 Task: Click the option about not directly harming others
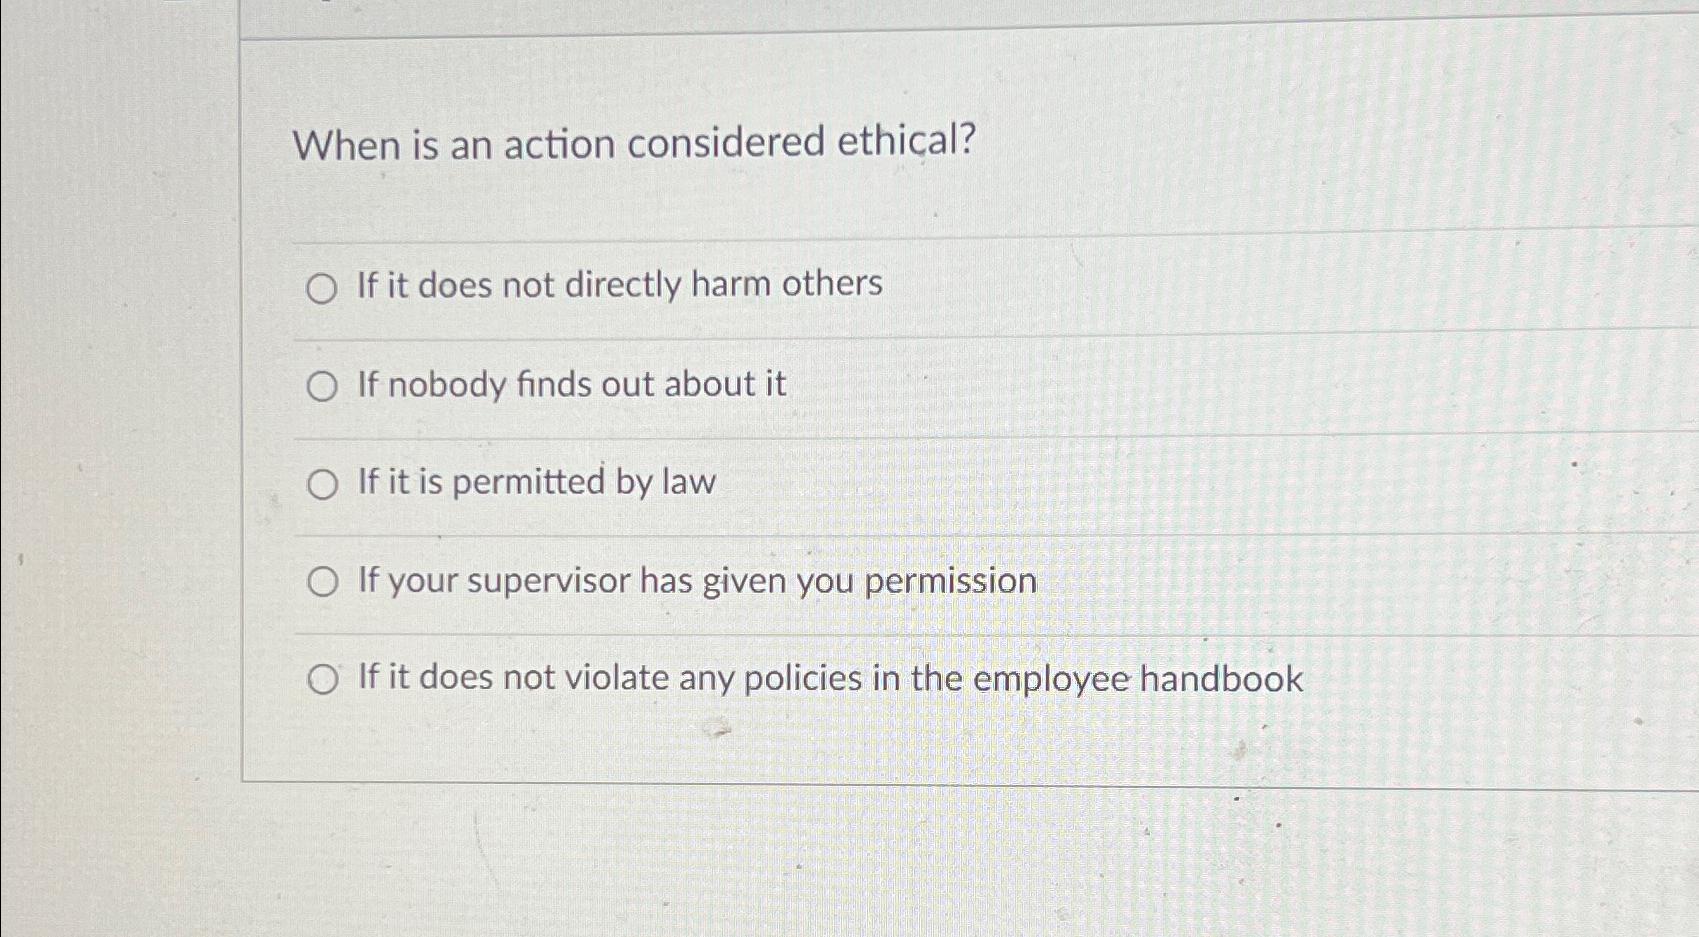click(616, 285)
